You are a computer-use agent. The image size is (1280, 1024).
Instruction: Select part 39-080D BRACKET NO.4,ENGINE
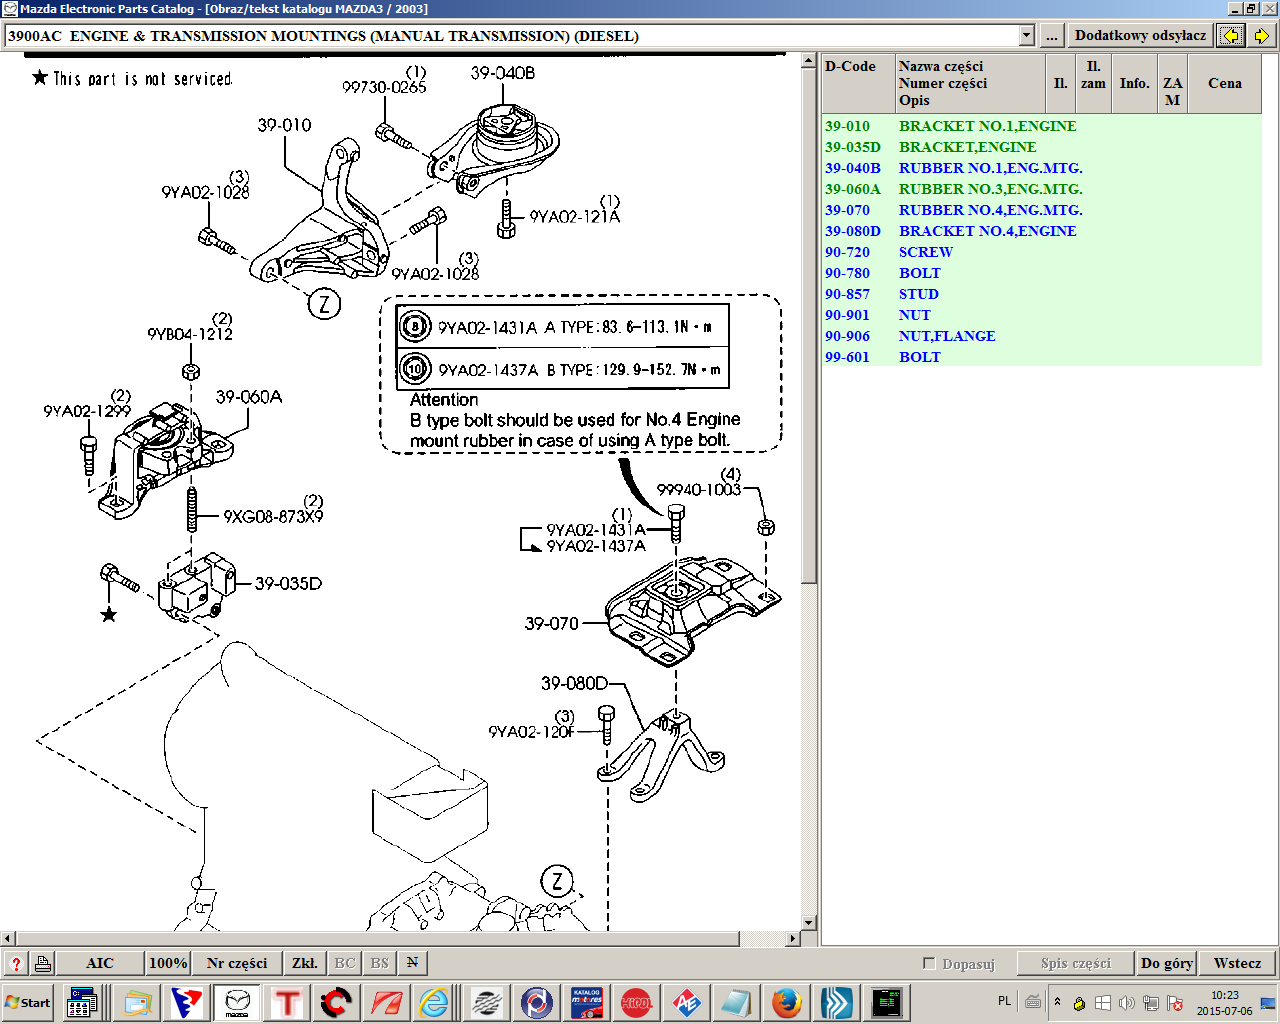tap(987, 231)
